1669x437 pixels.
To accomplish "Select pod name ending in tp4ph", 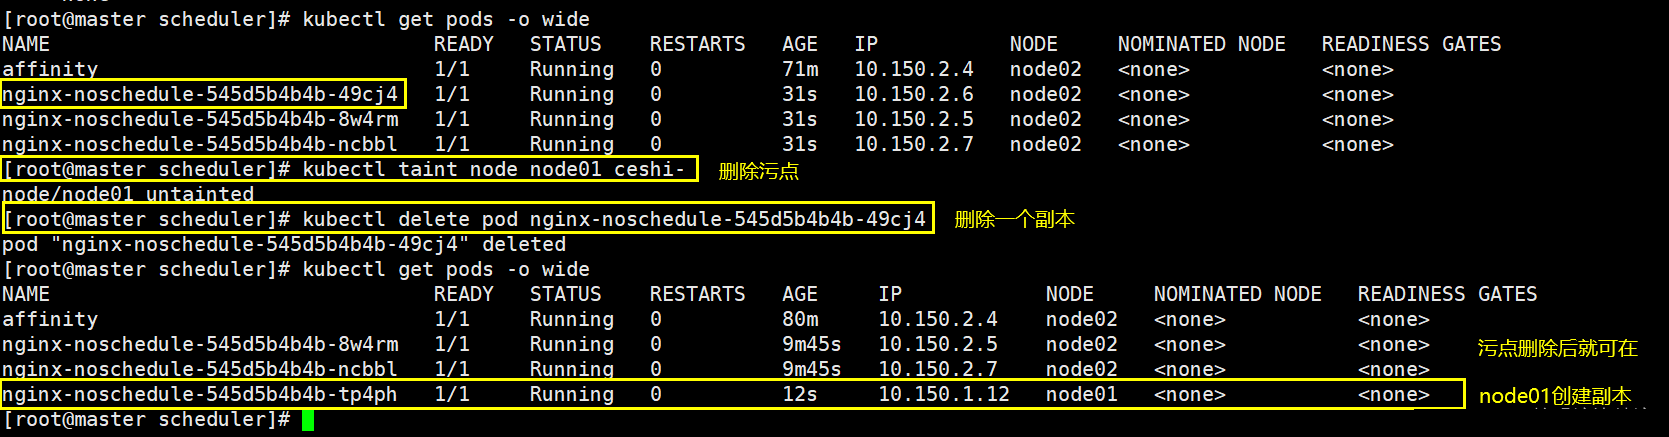I will (200, 395).
